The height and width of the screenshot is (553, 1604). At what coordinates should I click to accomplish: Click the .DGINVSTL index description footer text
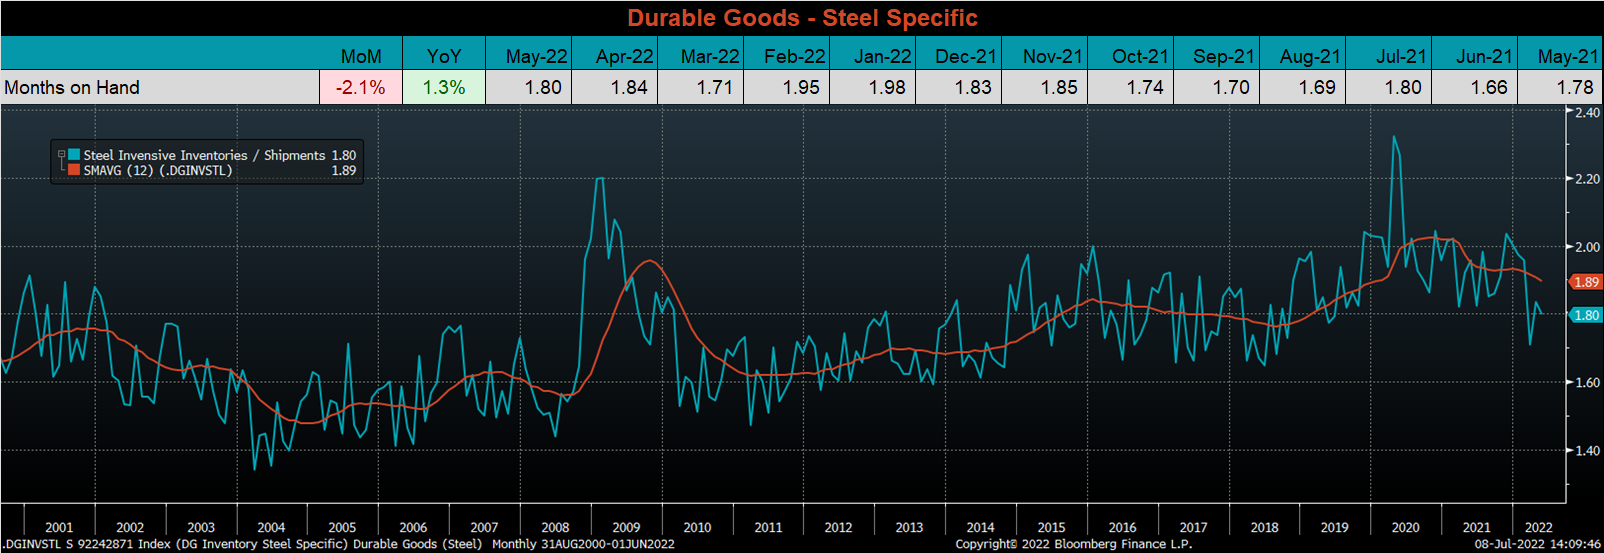[x=338, y=544]
